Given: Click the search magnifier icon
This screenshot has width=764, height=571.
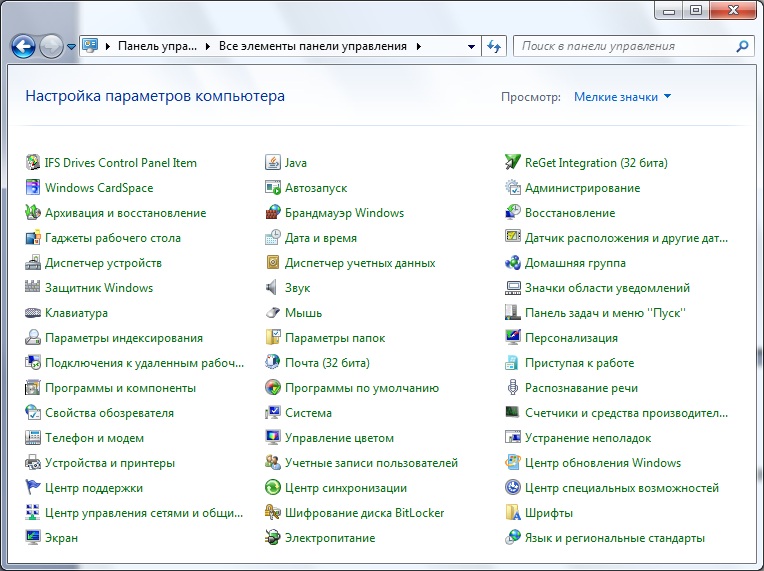Looking at the screenshot, I should tap(742, 46).
